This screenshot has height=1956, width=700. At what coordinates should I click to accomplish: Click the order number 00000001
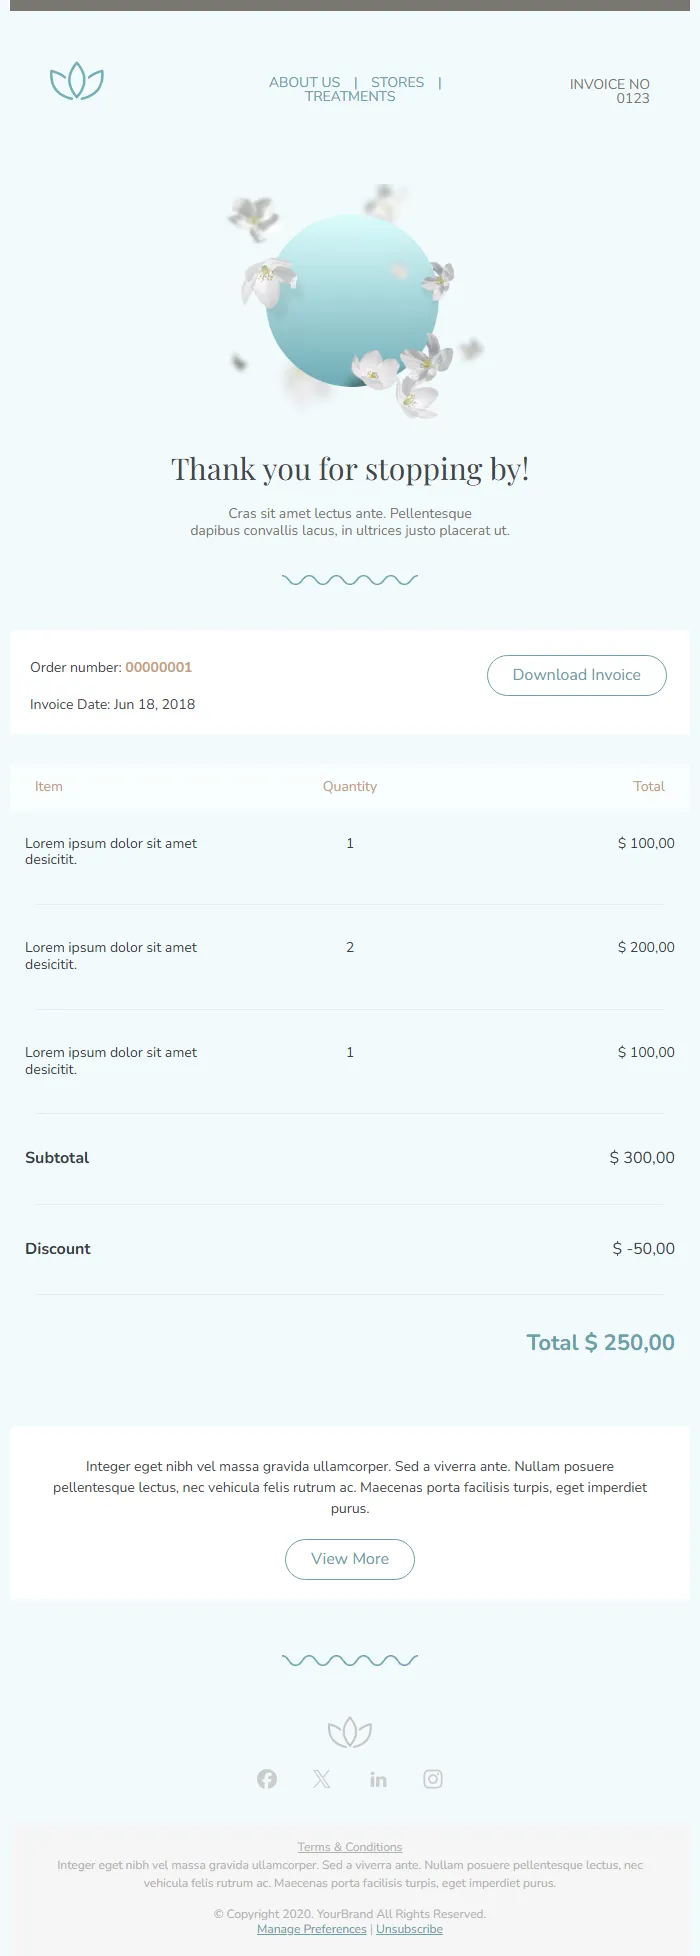pos(158,667)
